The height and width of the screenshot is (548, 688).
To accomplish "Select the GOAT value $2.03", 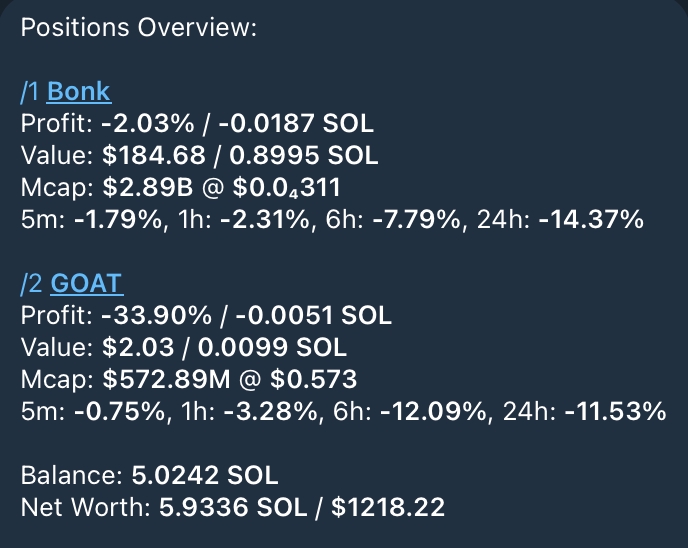I will pos(126,348).
